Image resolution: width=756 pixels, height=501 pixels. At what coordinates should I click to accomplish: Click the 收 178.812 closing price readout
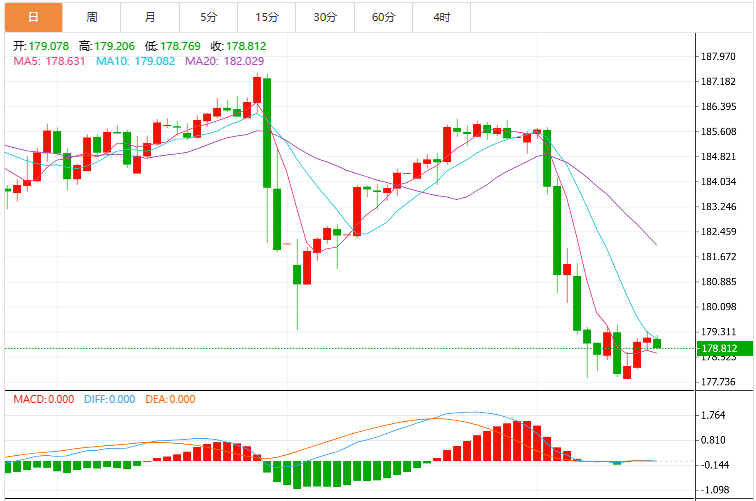(238, 46)
